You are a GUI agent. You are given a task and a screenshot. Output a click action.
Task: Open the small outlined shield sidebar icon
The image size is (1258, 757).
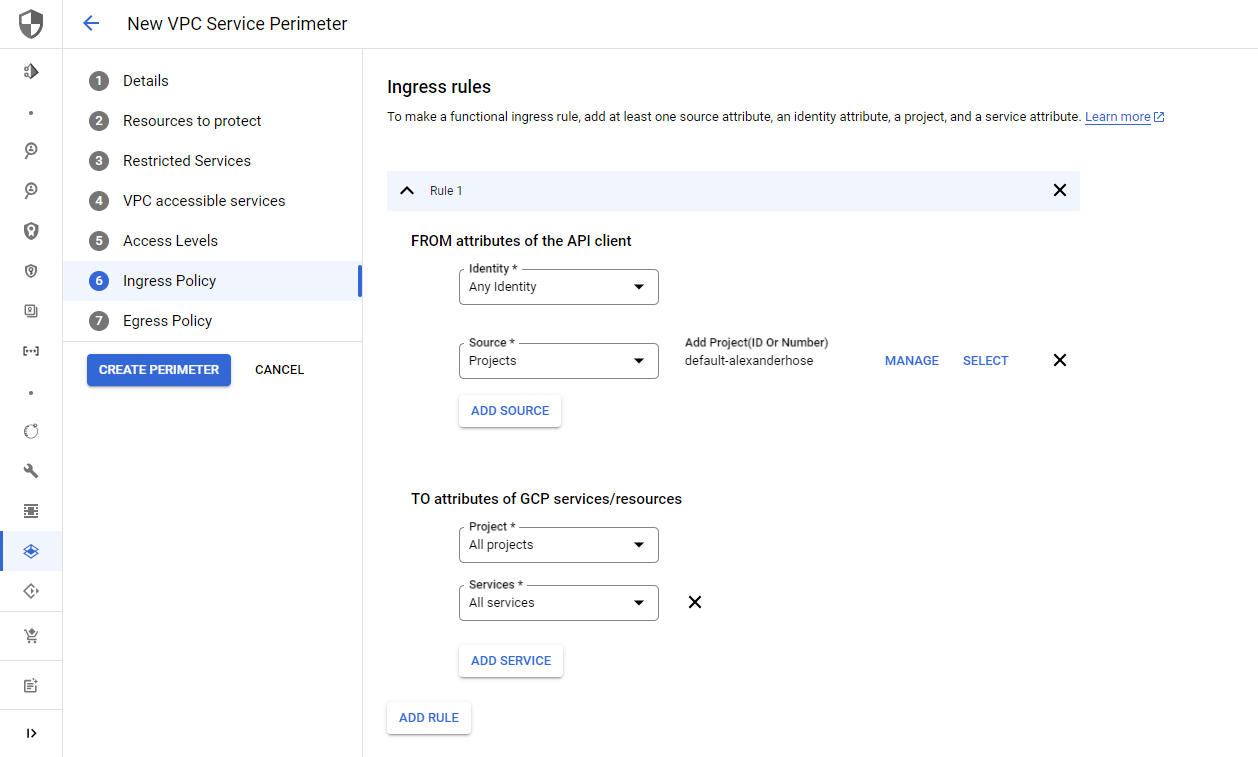click(31, 271)
